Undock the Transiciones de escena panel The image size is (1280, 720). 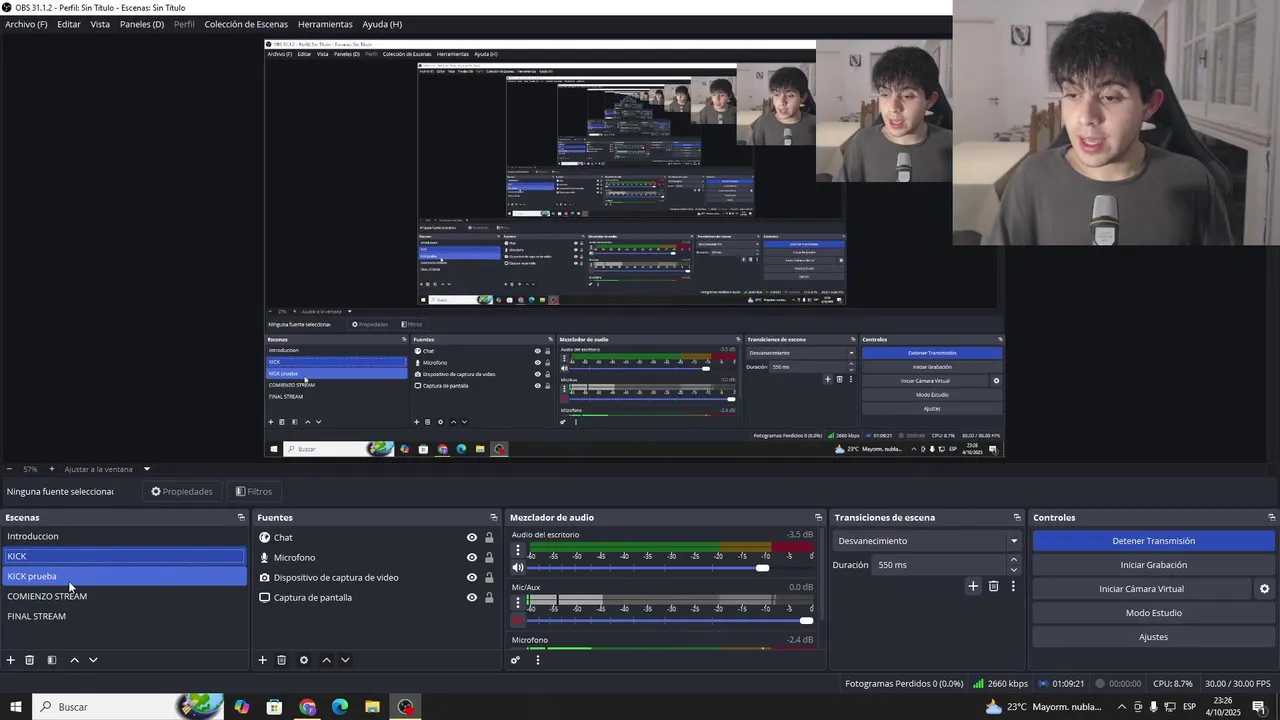[1017, 517]
